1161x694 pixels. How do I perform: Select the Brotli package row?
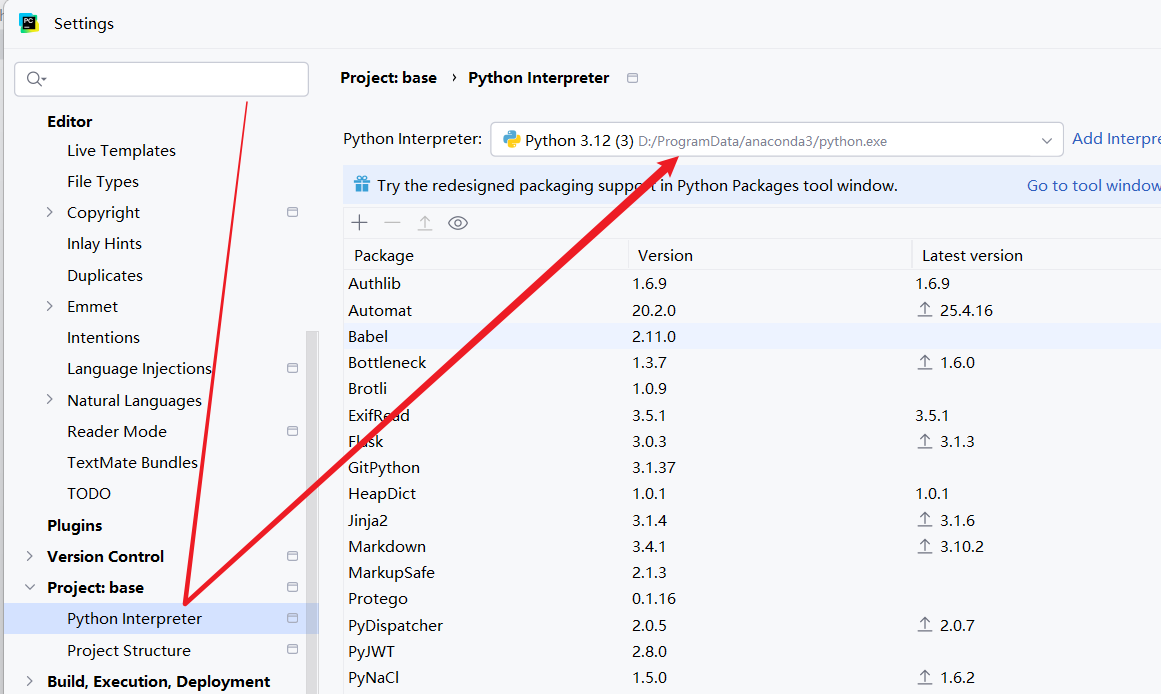click(752, 388)
